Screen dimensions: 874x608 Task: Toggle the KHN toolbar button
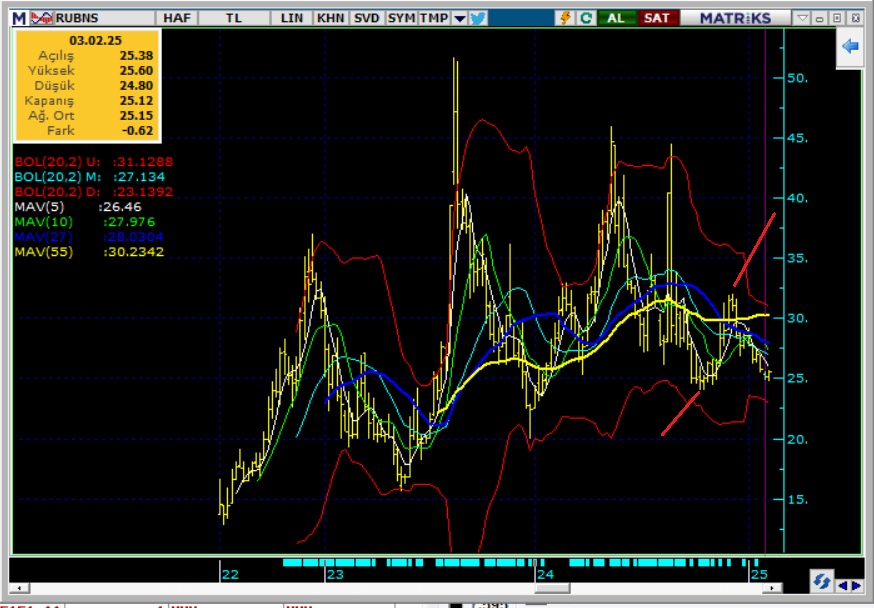(331, 18)
